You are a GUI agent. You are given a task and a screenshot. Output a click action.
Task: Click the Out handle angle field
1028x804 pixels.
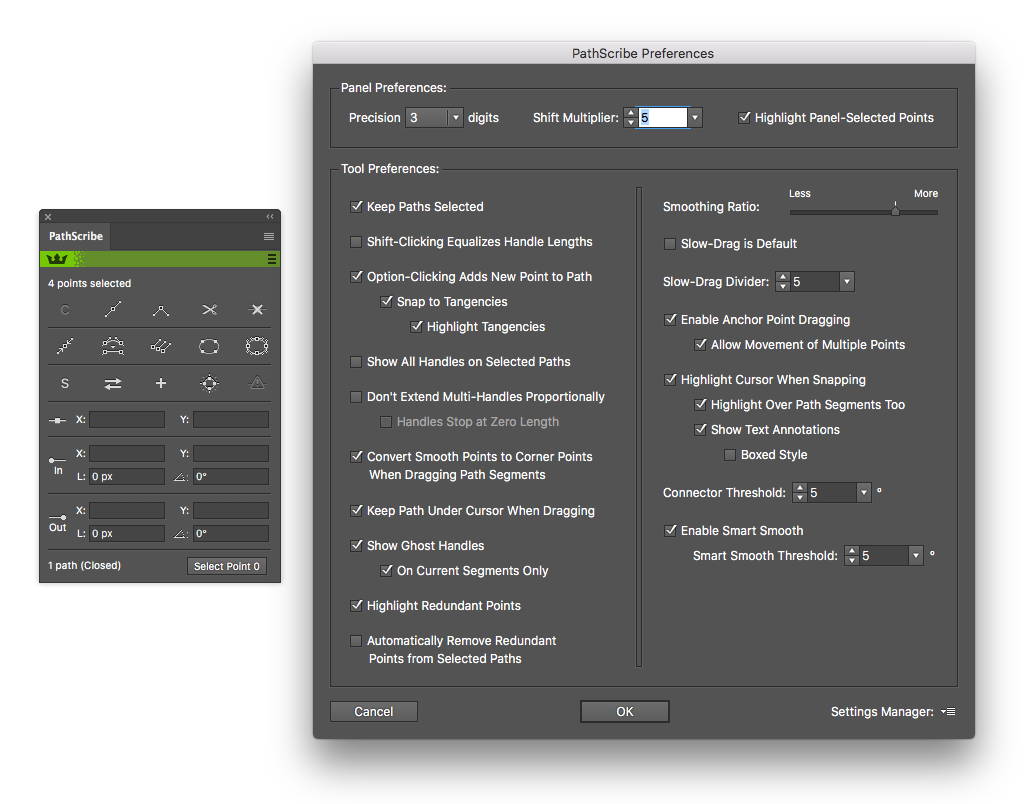pos(231,534)
